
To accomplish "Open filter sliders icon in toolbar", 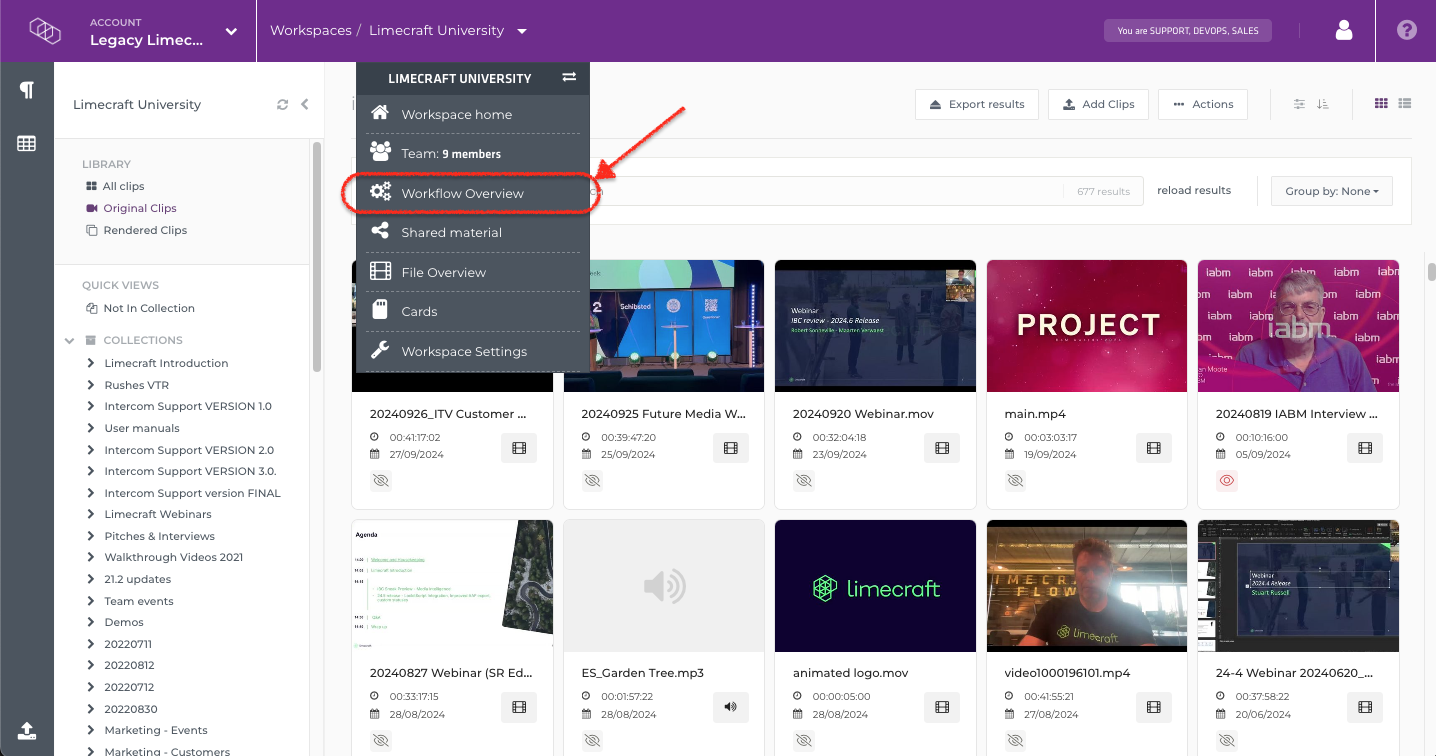I will (x=1300, y=104).
